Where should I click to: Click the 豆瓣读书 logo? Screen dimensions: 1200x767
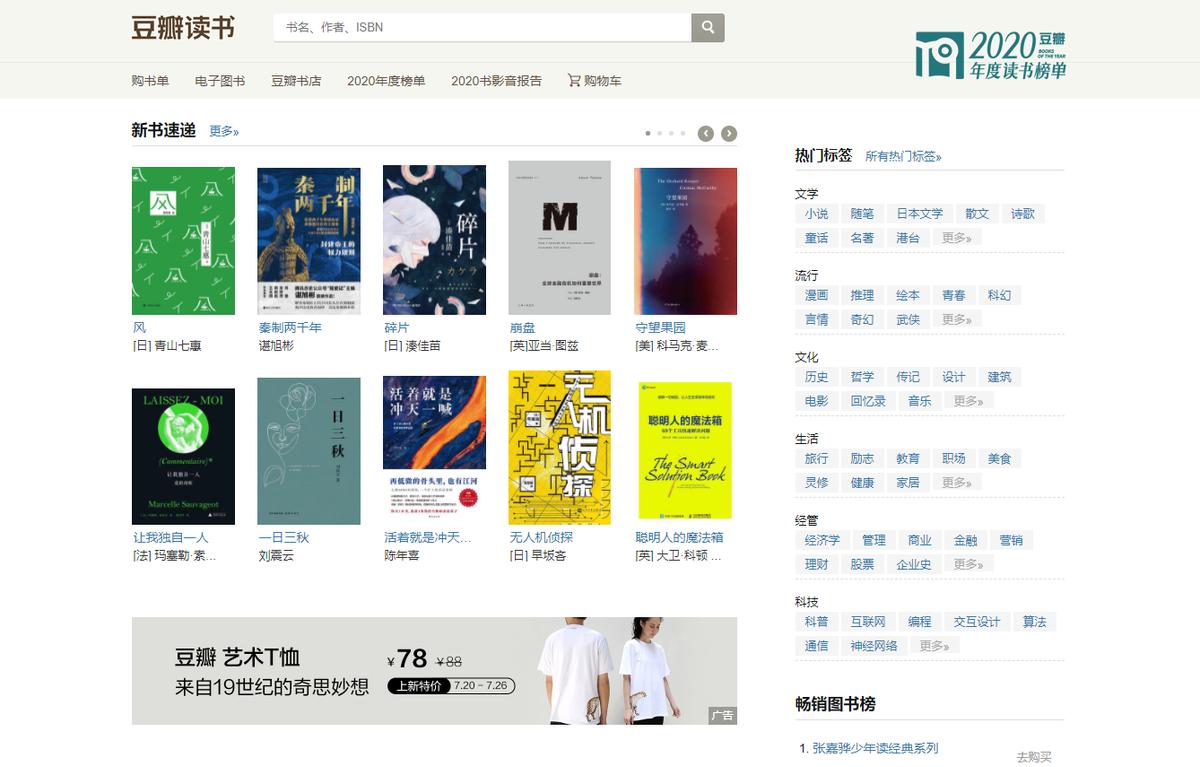(x=183, y=28)
